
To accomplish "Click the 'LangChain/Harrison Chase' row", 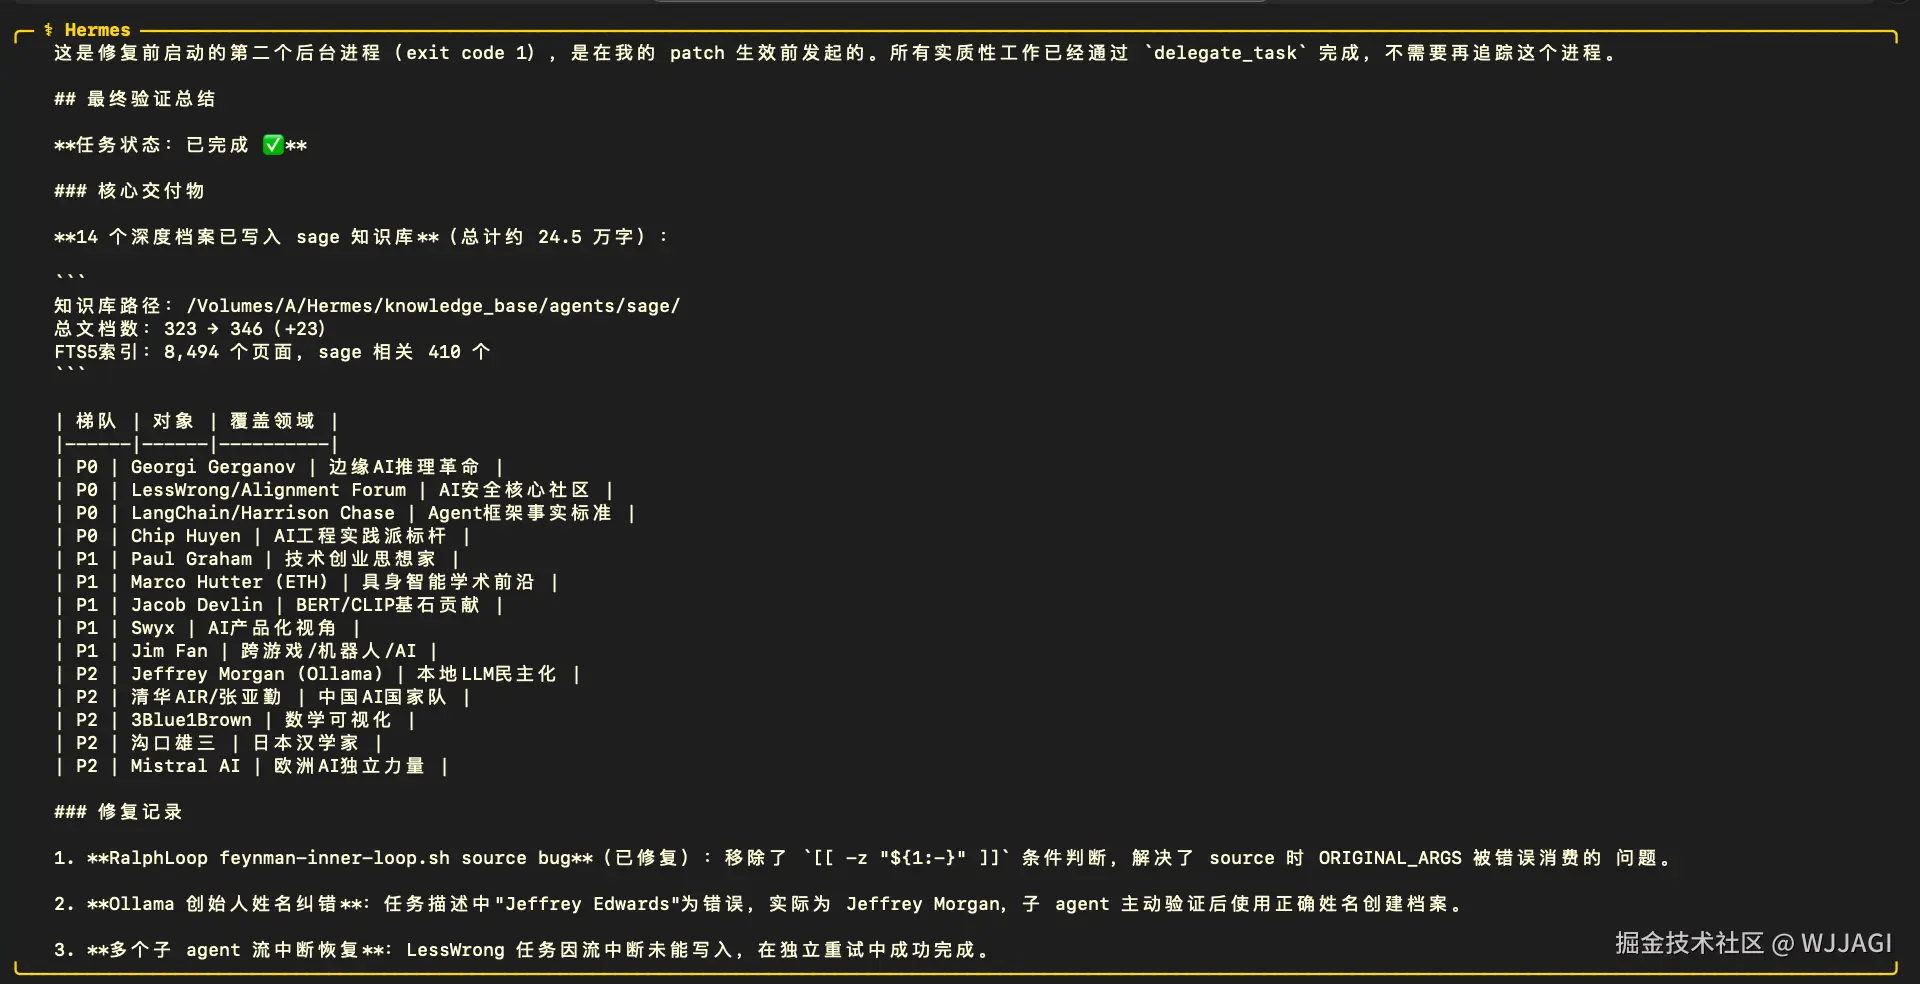I will [345, 513].
